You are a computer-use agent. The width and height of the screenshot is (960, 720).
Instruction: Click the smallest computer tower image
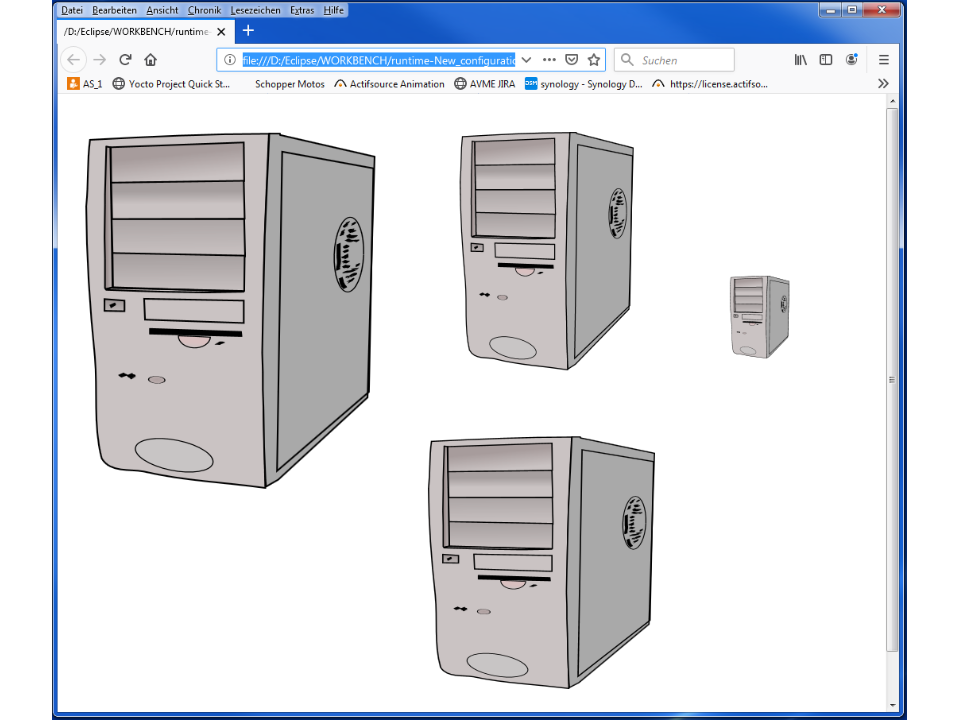pyautogui.click(x=760, y=316)
